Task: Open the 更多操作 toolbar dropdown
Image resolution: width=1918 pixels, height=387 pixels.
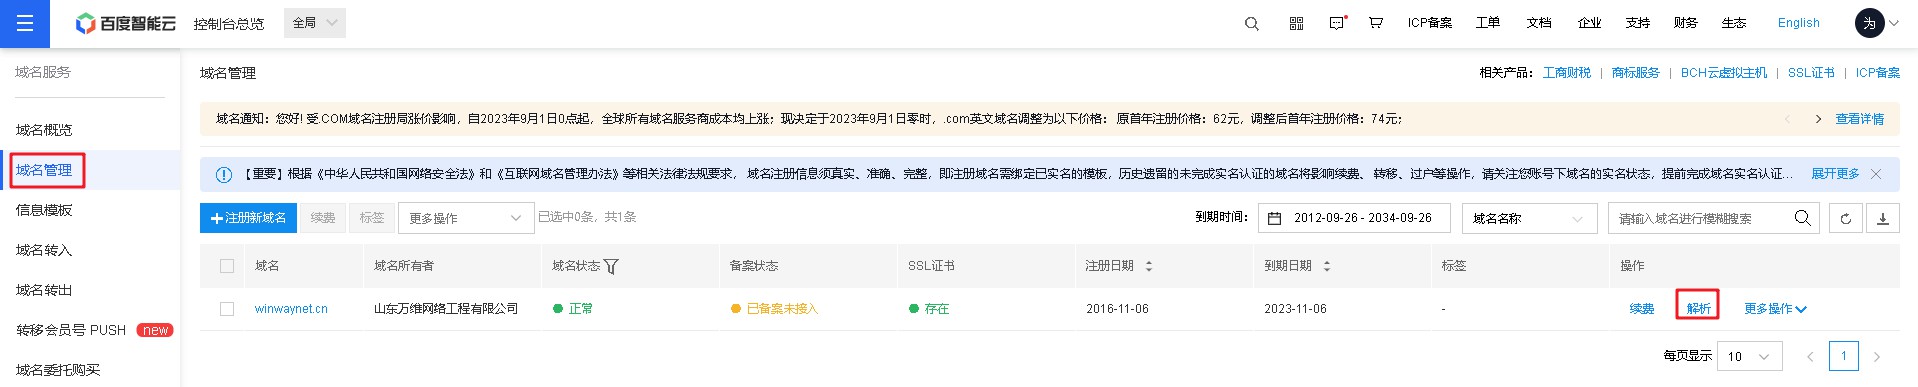Action: pos(466,218)
